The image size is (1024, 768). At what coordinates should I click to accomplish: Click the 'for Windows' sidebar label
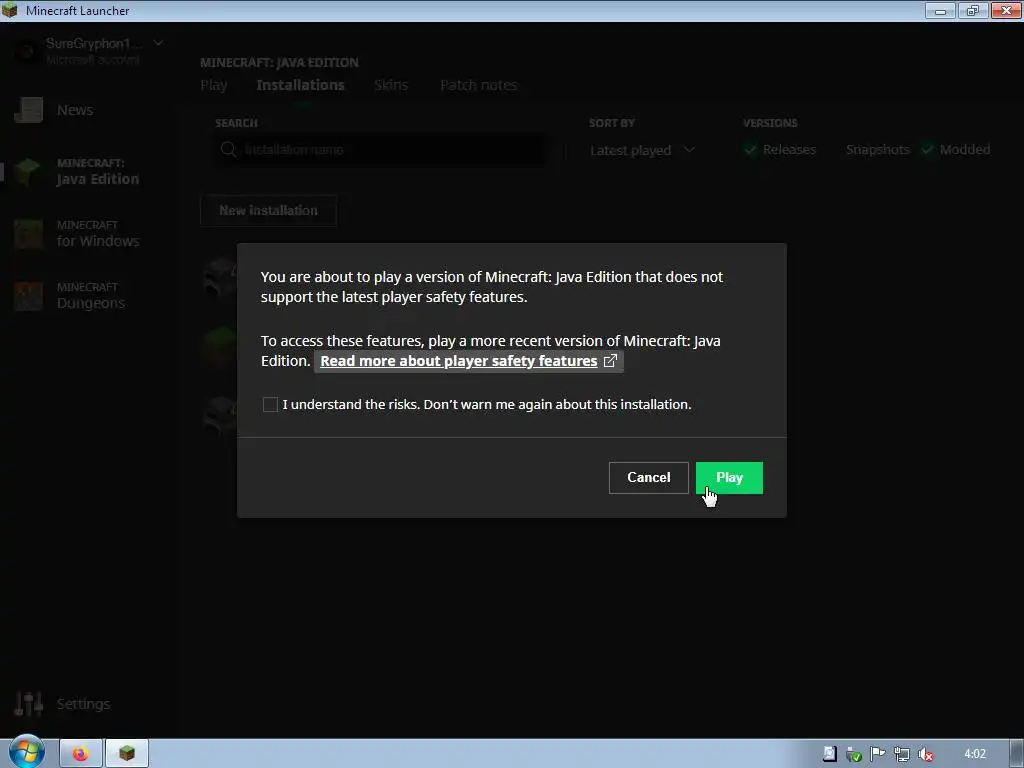click(x=98, y=241)
